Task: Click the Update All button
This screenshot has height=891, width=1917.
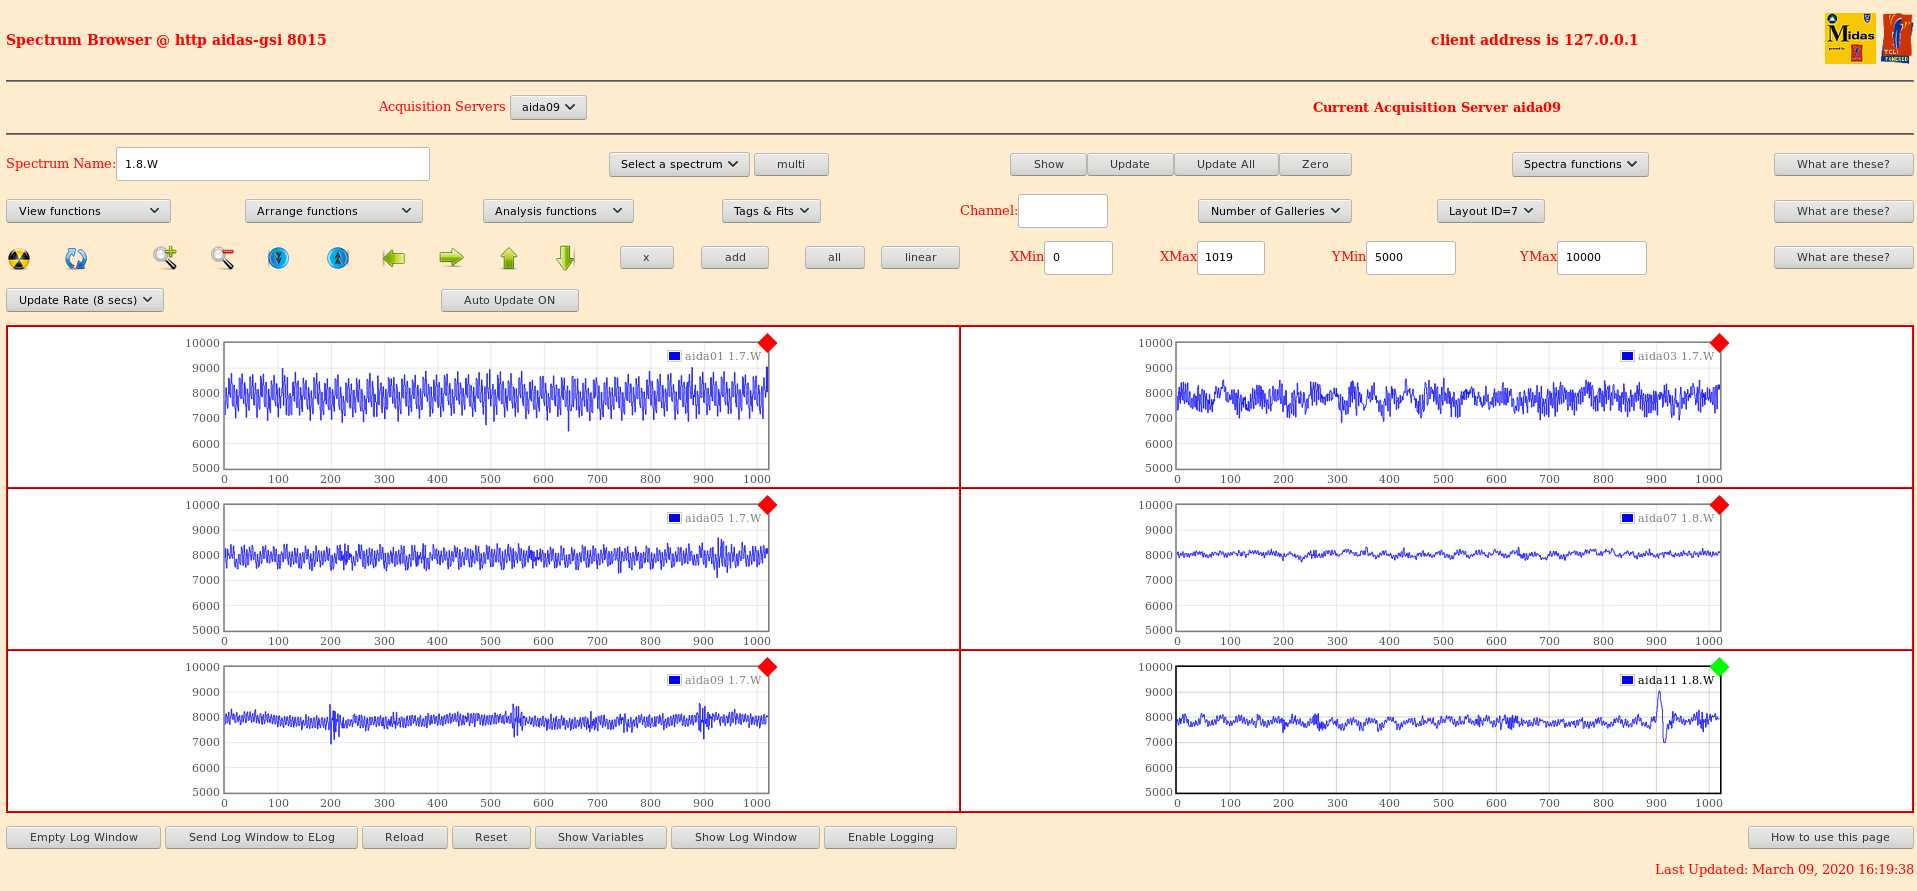Action: (x=1225, y=164)
